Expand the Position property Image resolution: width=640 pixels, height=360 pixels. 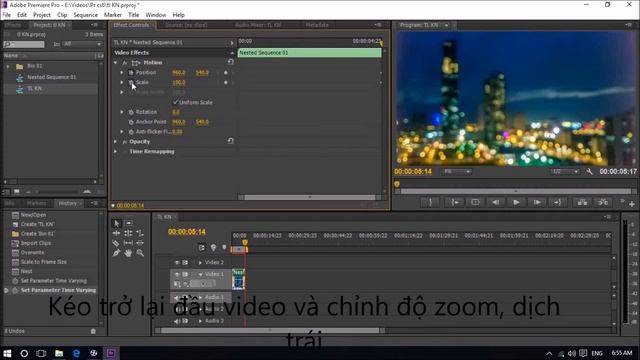122,73
